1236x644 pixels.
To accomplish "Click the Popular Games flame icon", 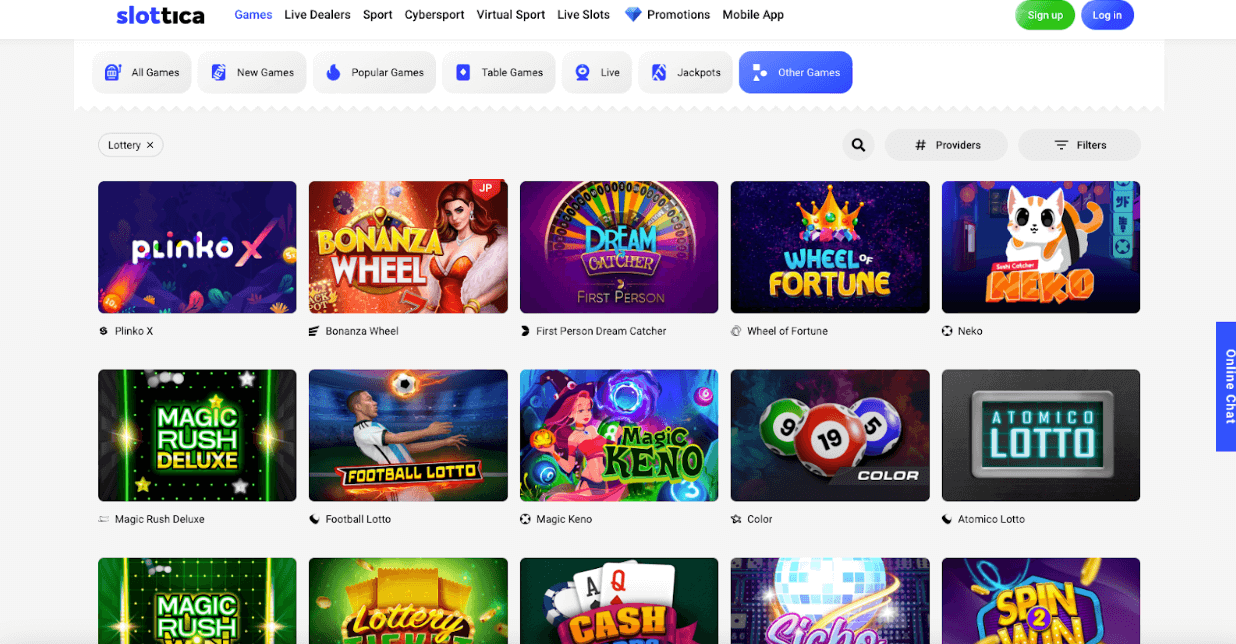I will (x=333, y=72).
